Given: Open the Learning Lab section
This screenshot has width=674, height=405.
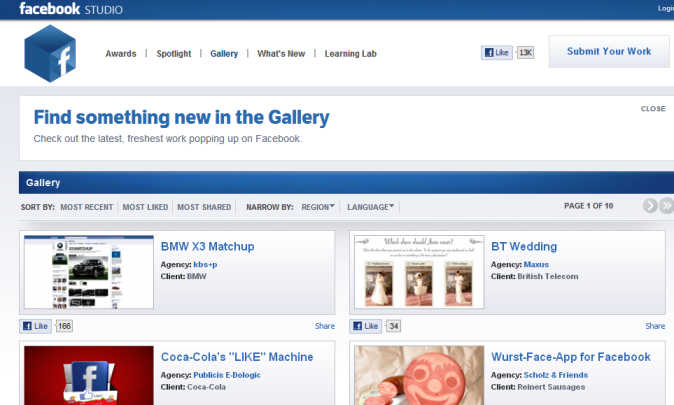Looking at the screenshot, I should 350,54.
